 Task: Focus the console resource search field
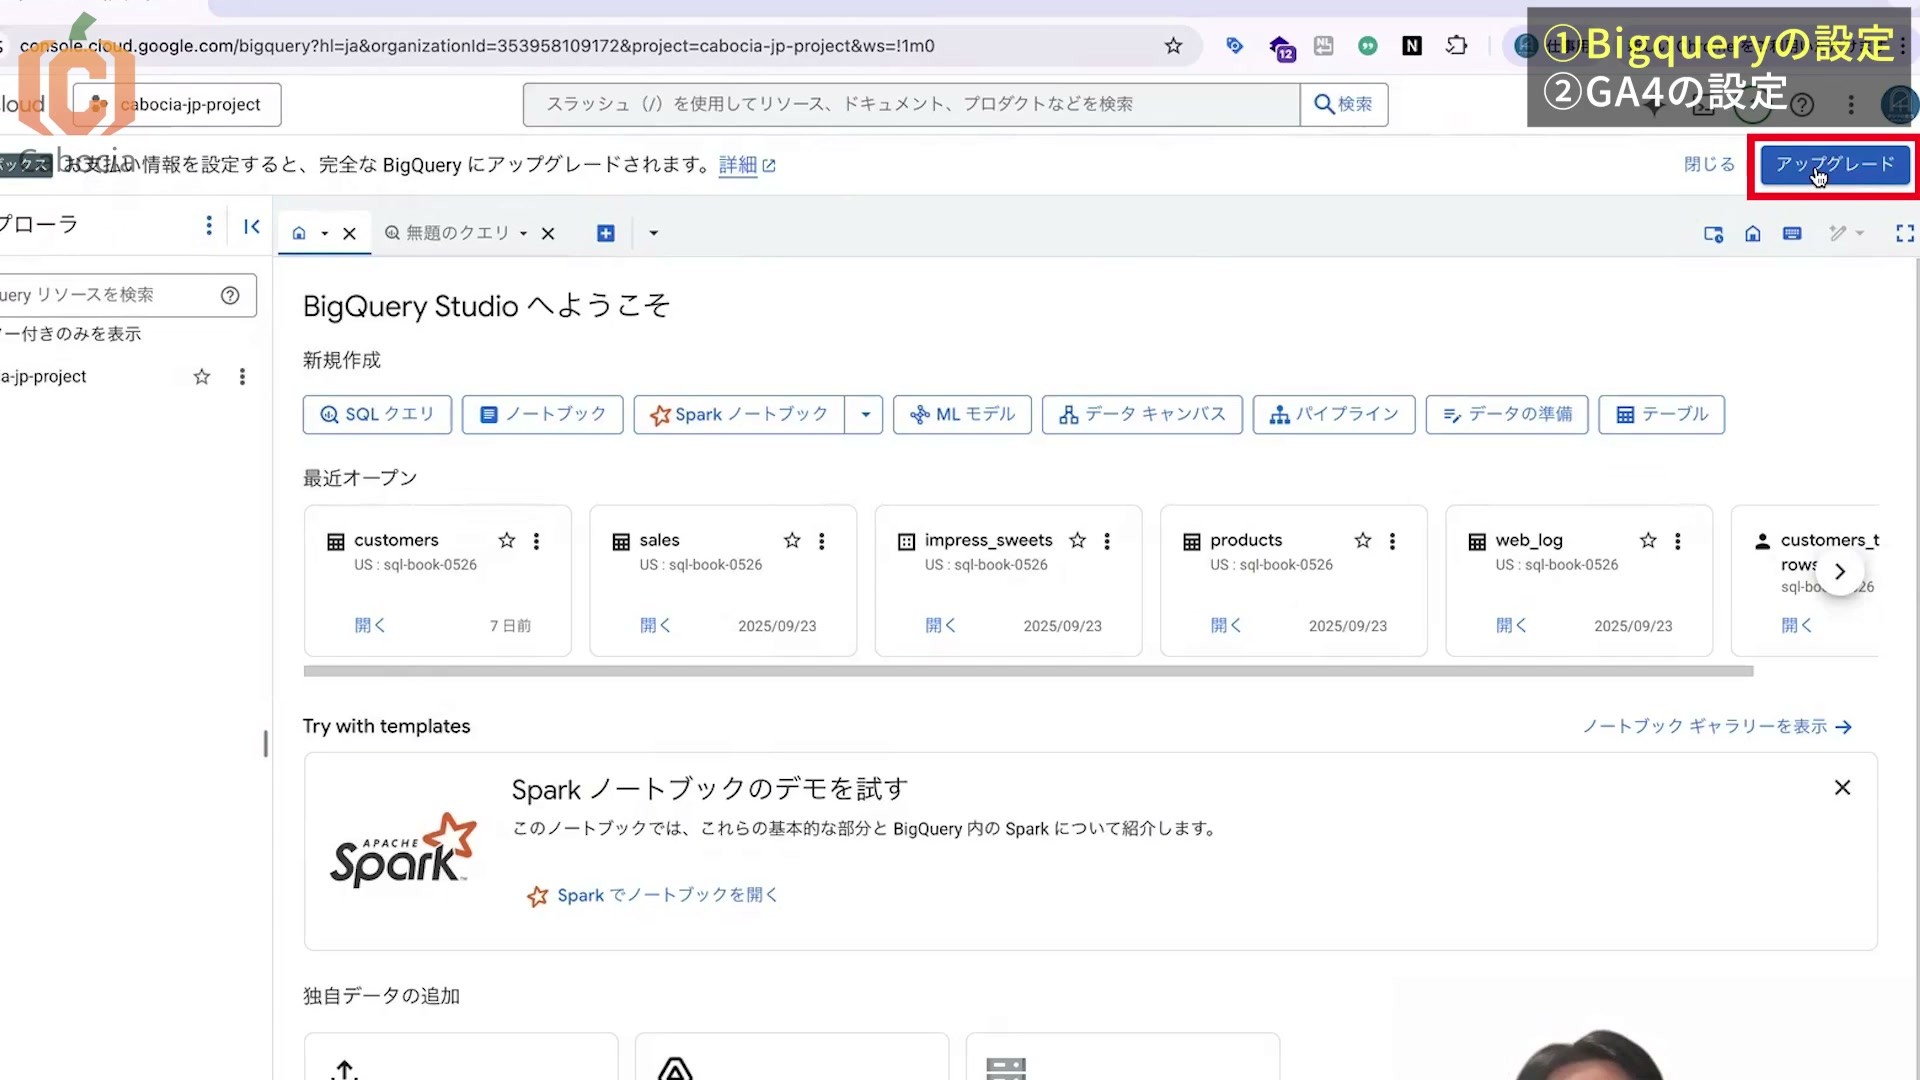click(911, 104)
